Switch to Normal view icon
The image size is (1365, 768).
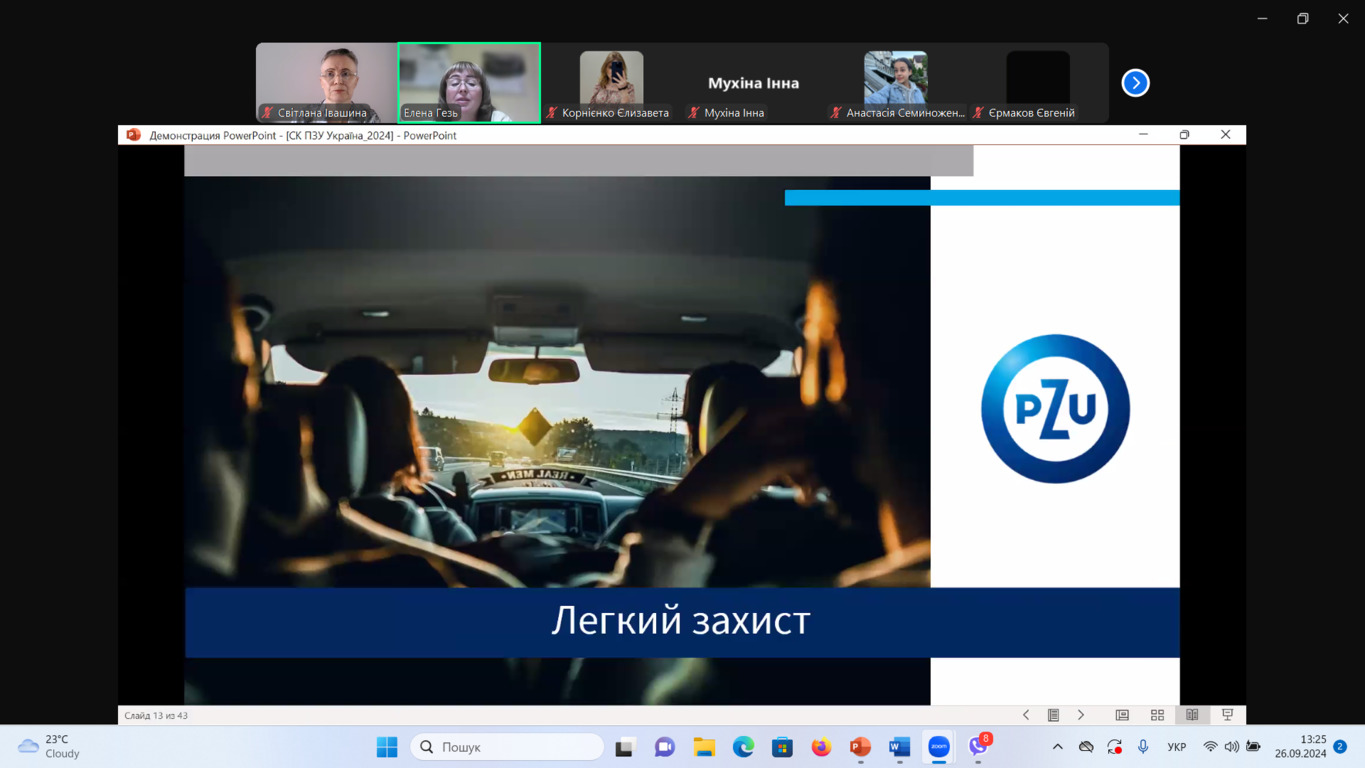click(x=1122, y=715)
